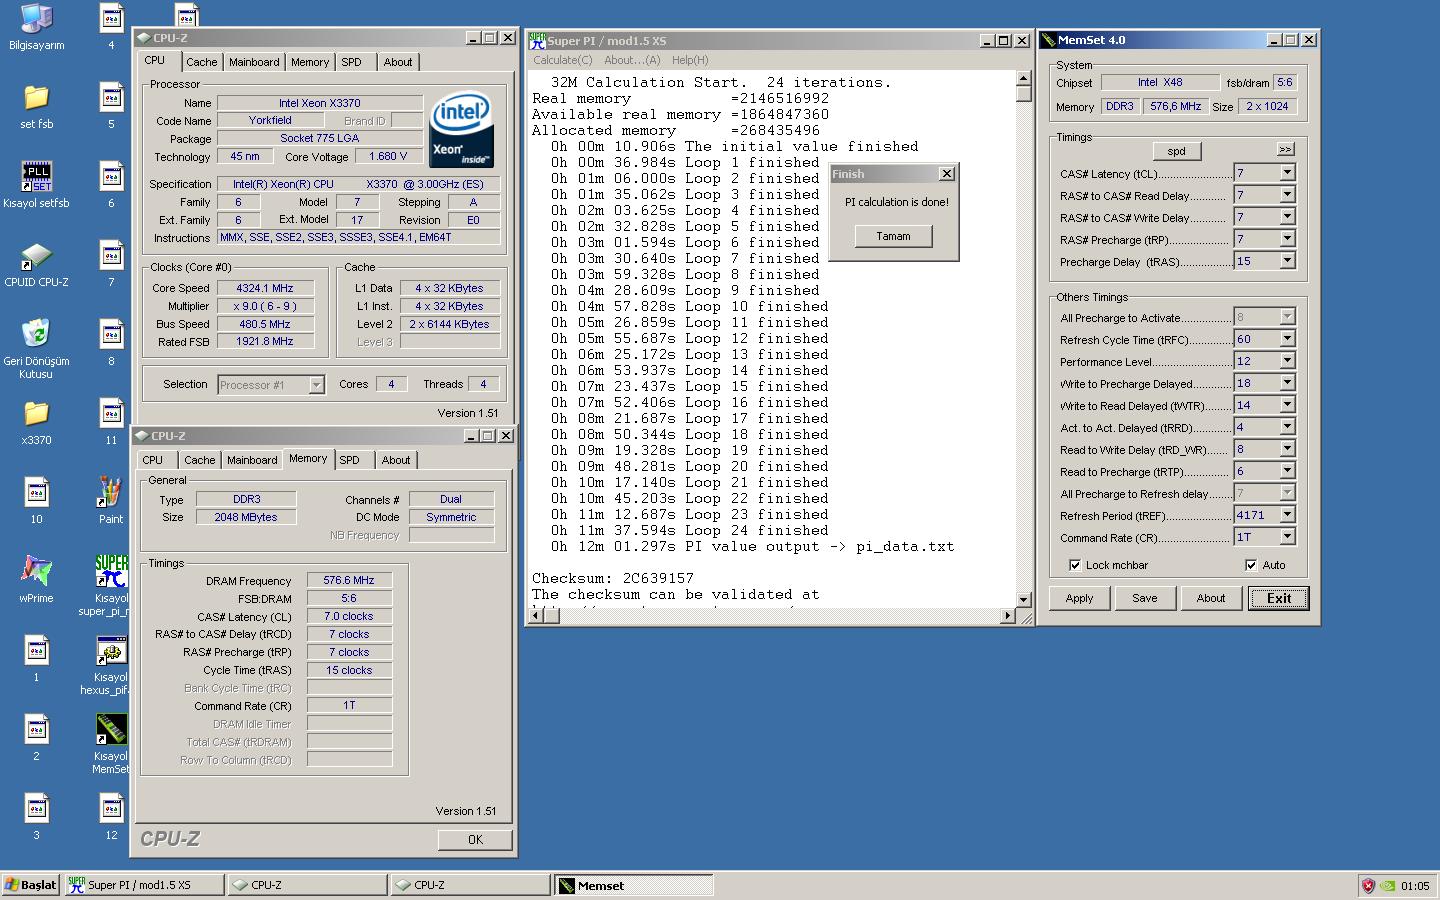The width and height of the screenshot is (1440, 900).
Task: Toggle Lock mchbar checkbox in MemSet
Action: pyautogui.click(x=1075, y=565)
